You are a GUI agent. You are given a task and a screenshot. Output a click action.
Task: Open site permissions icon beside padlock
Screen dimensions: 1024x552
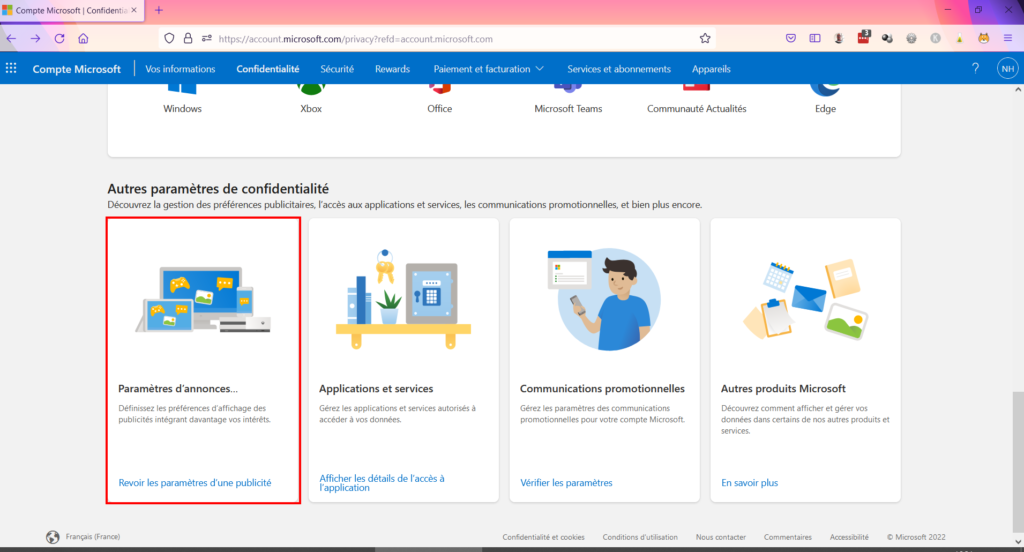point(206,39)
